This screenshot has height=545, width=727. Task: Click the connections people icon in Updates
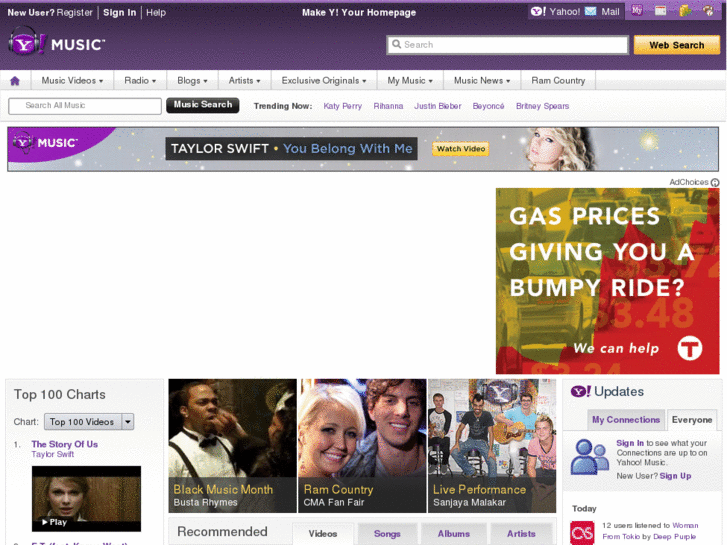[589, 457]
